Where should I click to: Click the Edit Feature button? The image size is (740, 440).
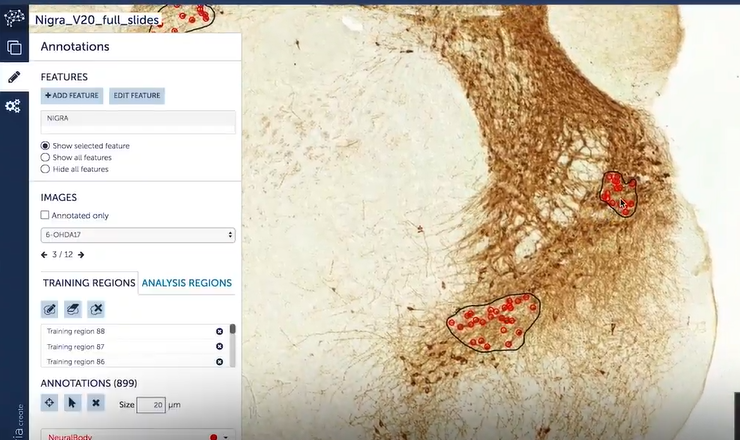pos(137,95)
